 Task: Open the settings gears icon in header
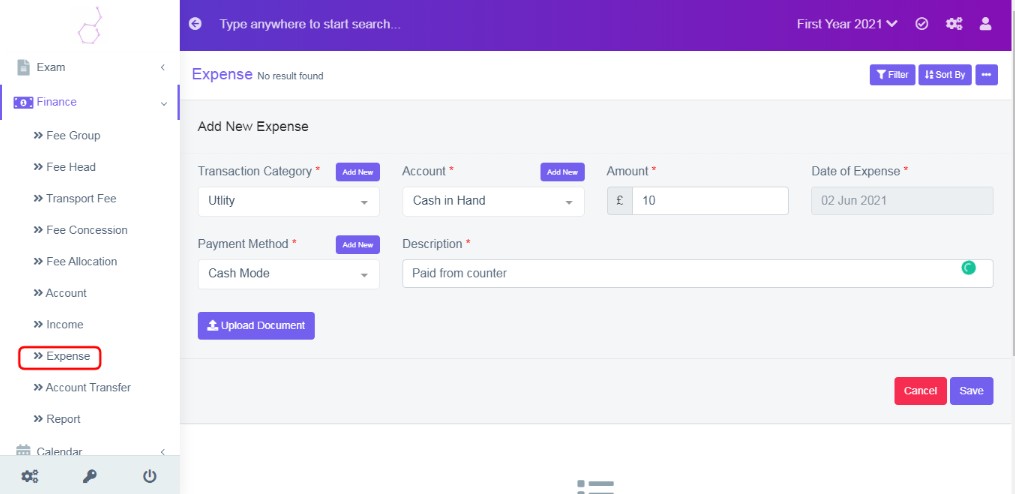954,24
